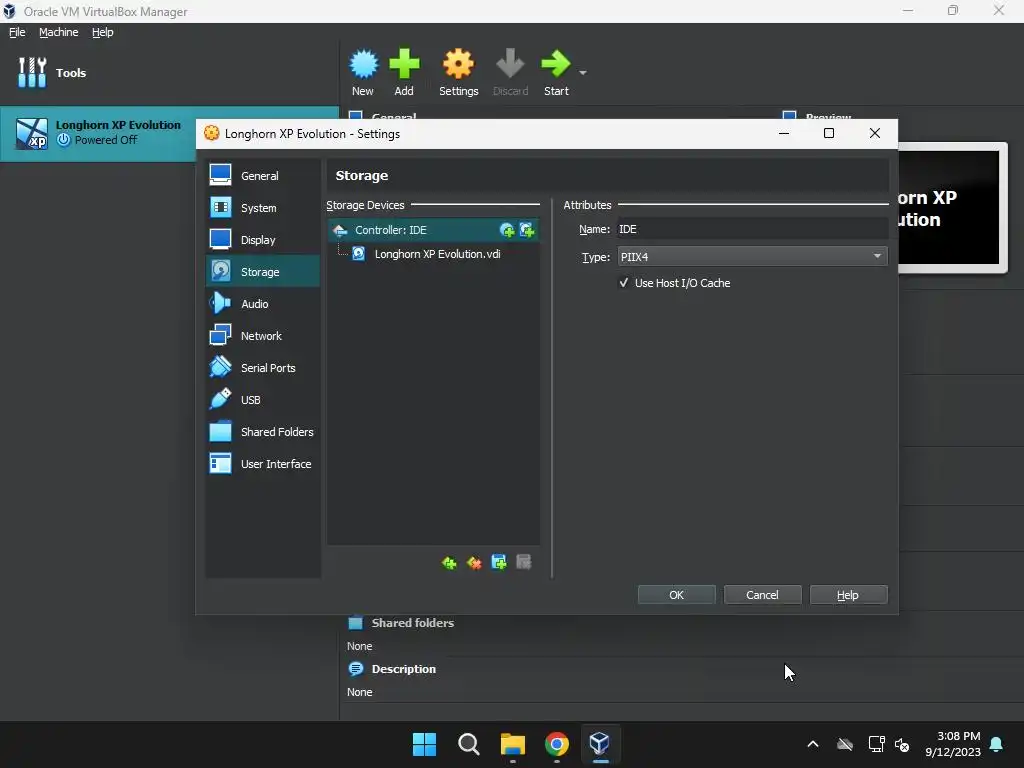Open the controller Type PIIX4 dropdown

tap(752, 257)
